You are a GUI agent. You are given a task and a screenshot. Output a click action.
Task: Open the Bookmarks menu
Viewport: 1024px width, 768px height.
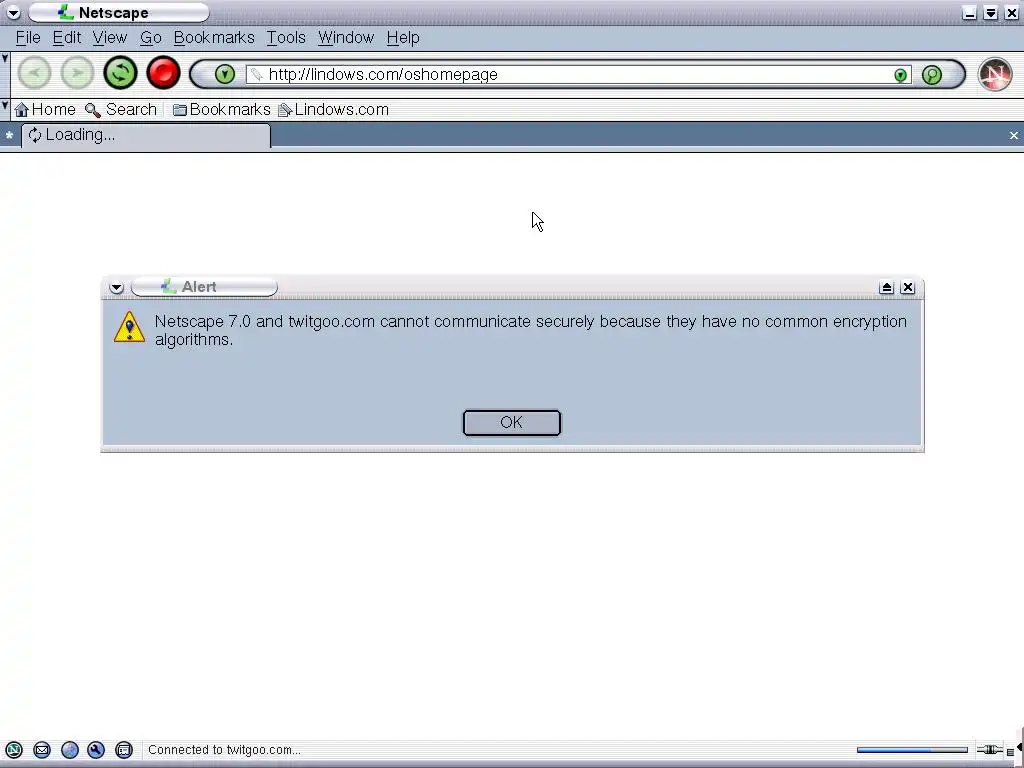point(214,38)
